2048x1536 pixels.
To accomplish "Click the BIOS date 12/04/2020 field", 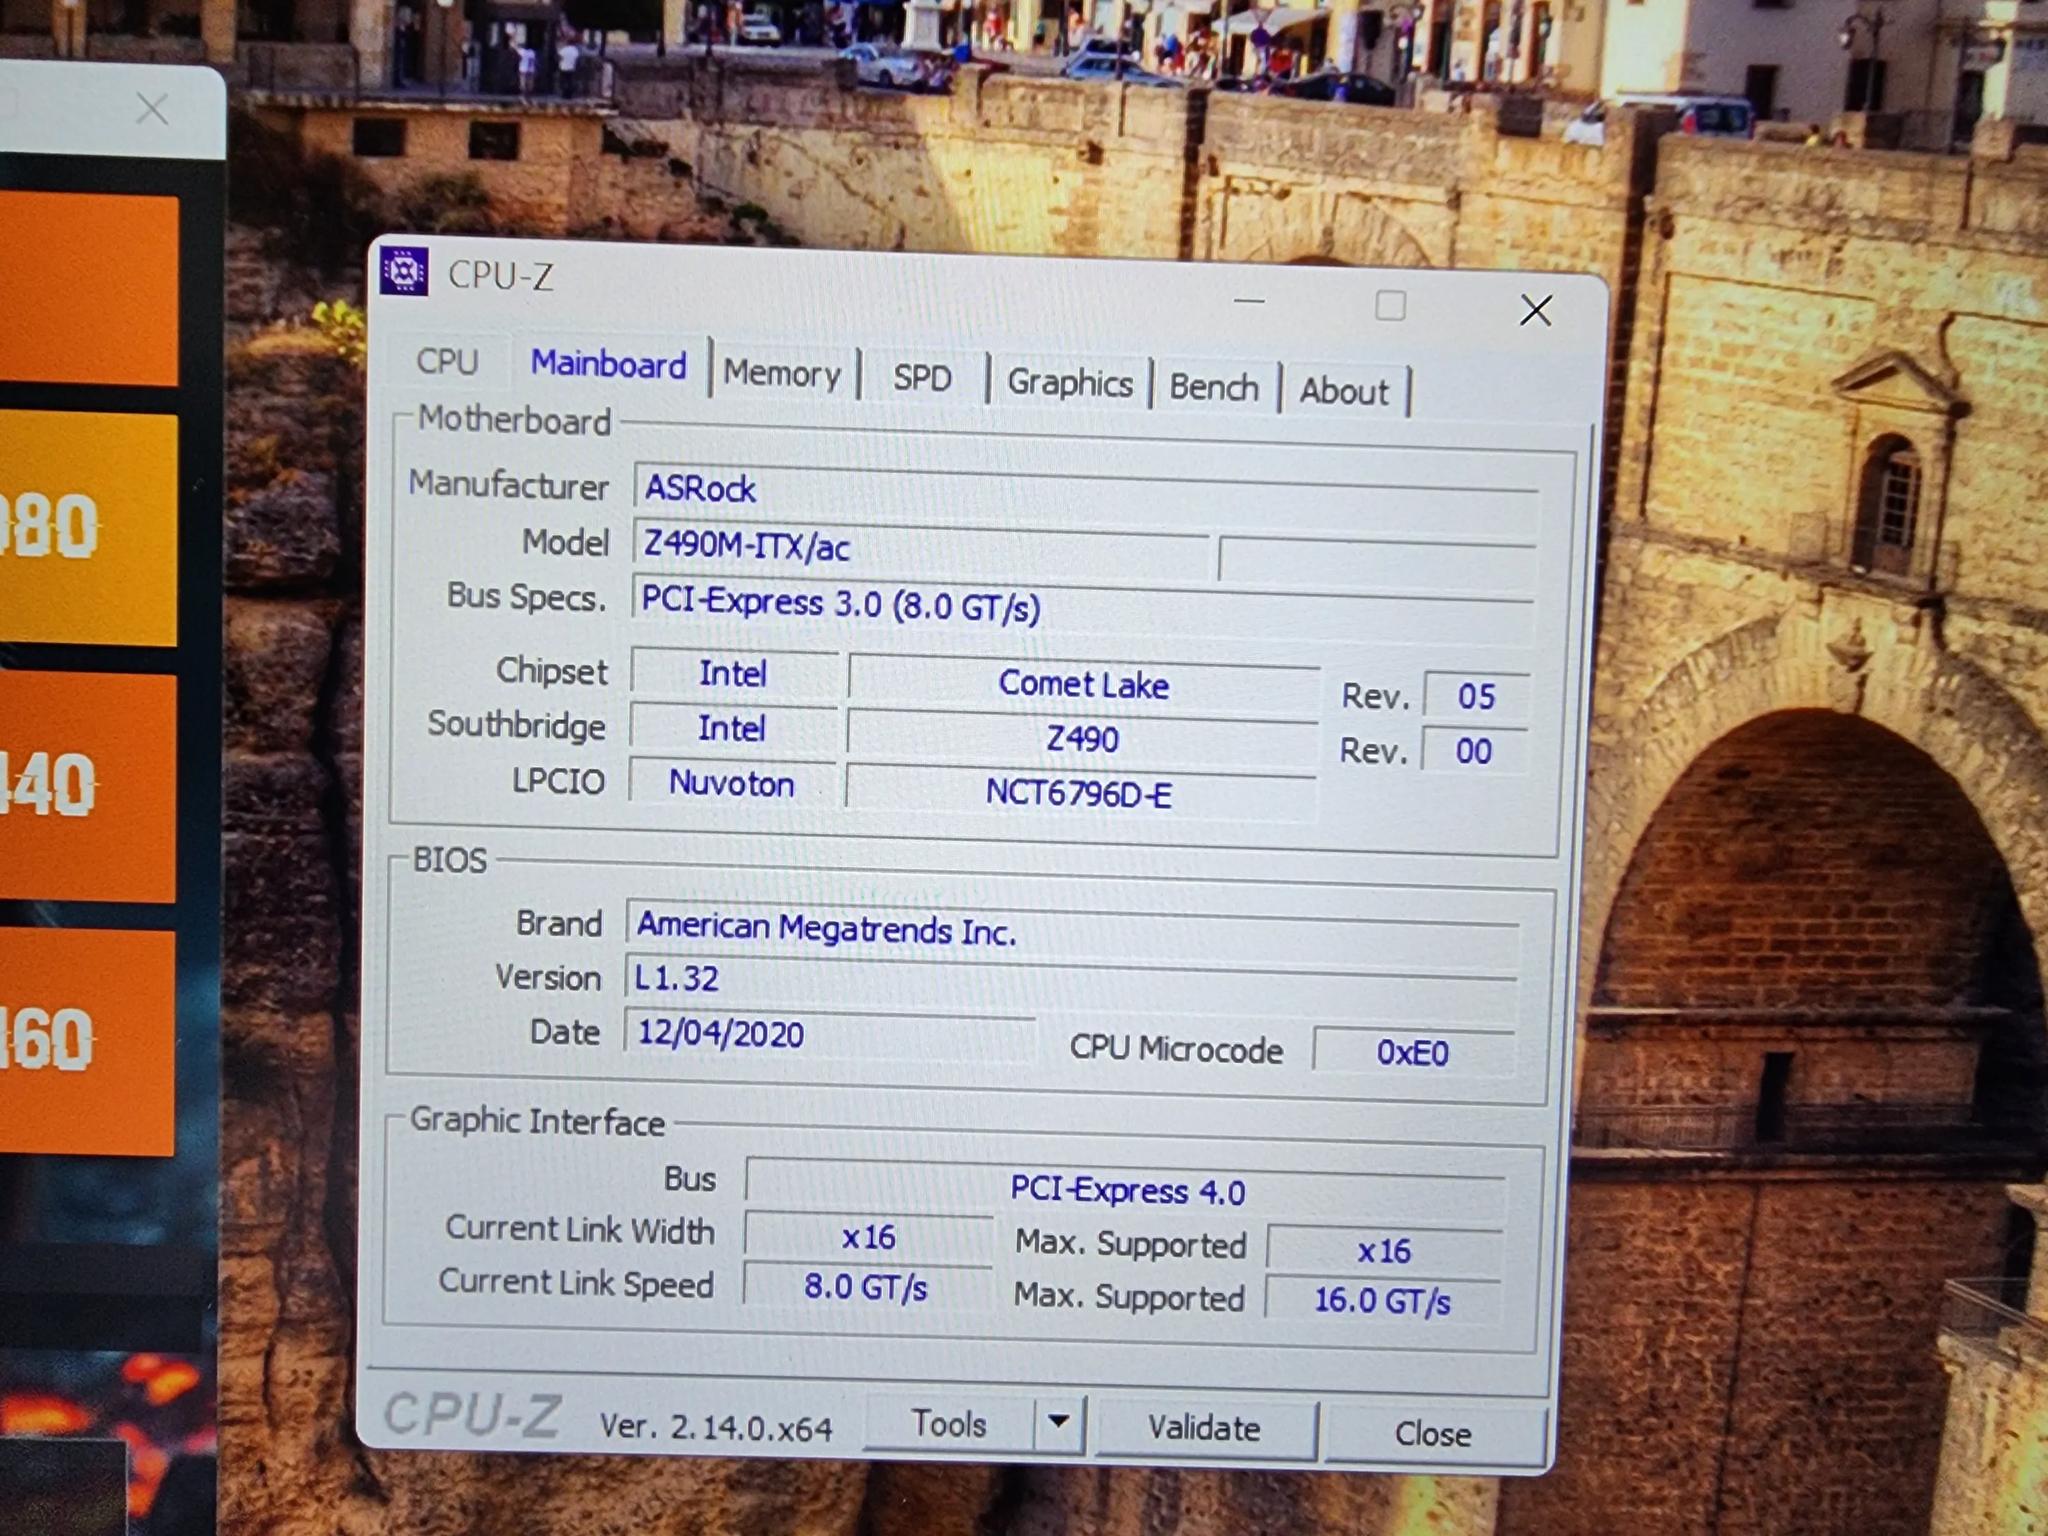I will 829,1033.
